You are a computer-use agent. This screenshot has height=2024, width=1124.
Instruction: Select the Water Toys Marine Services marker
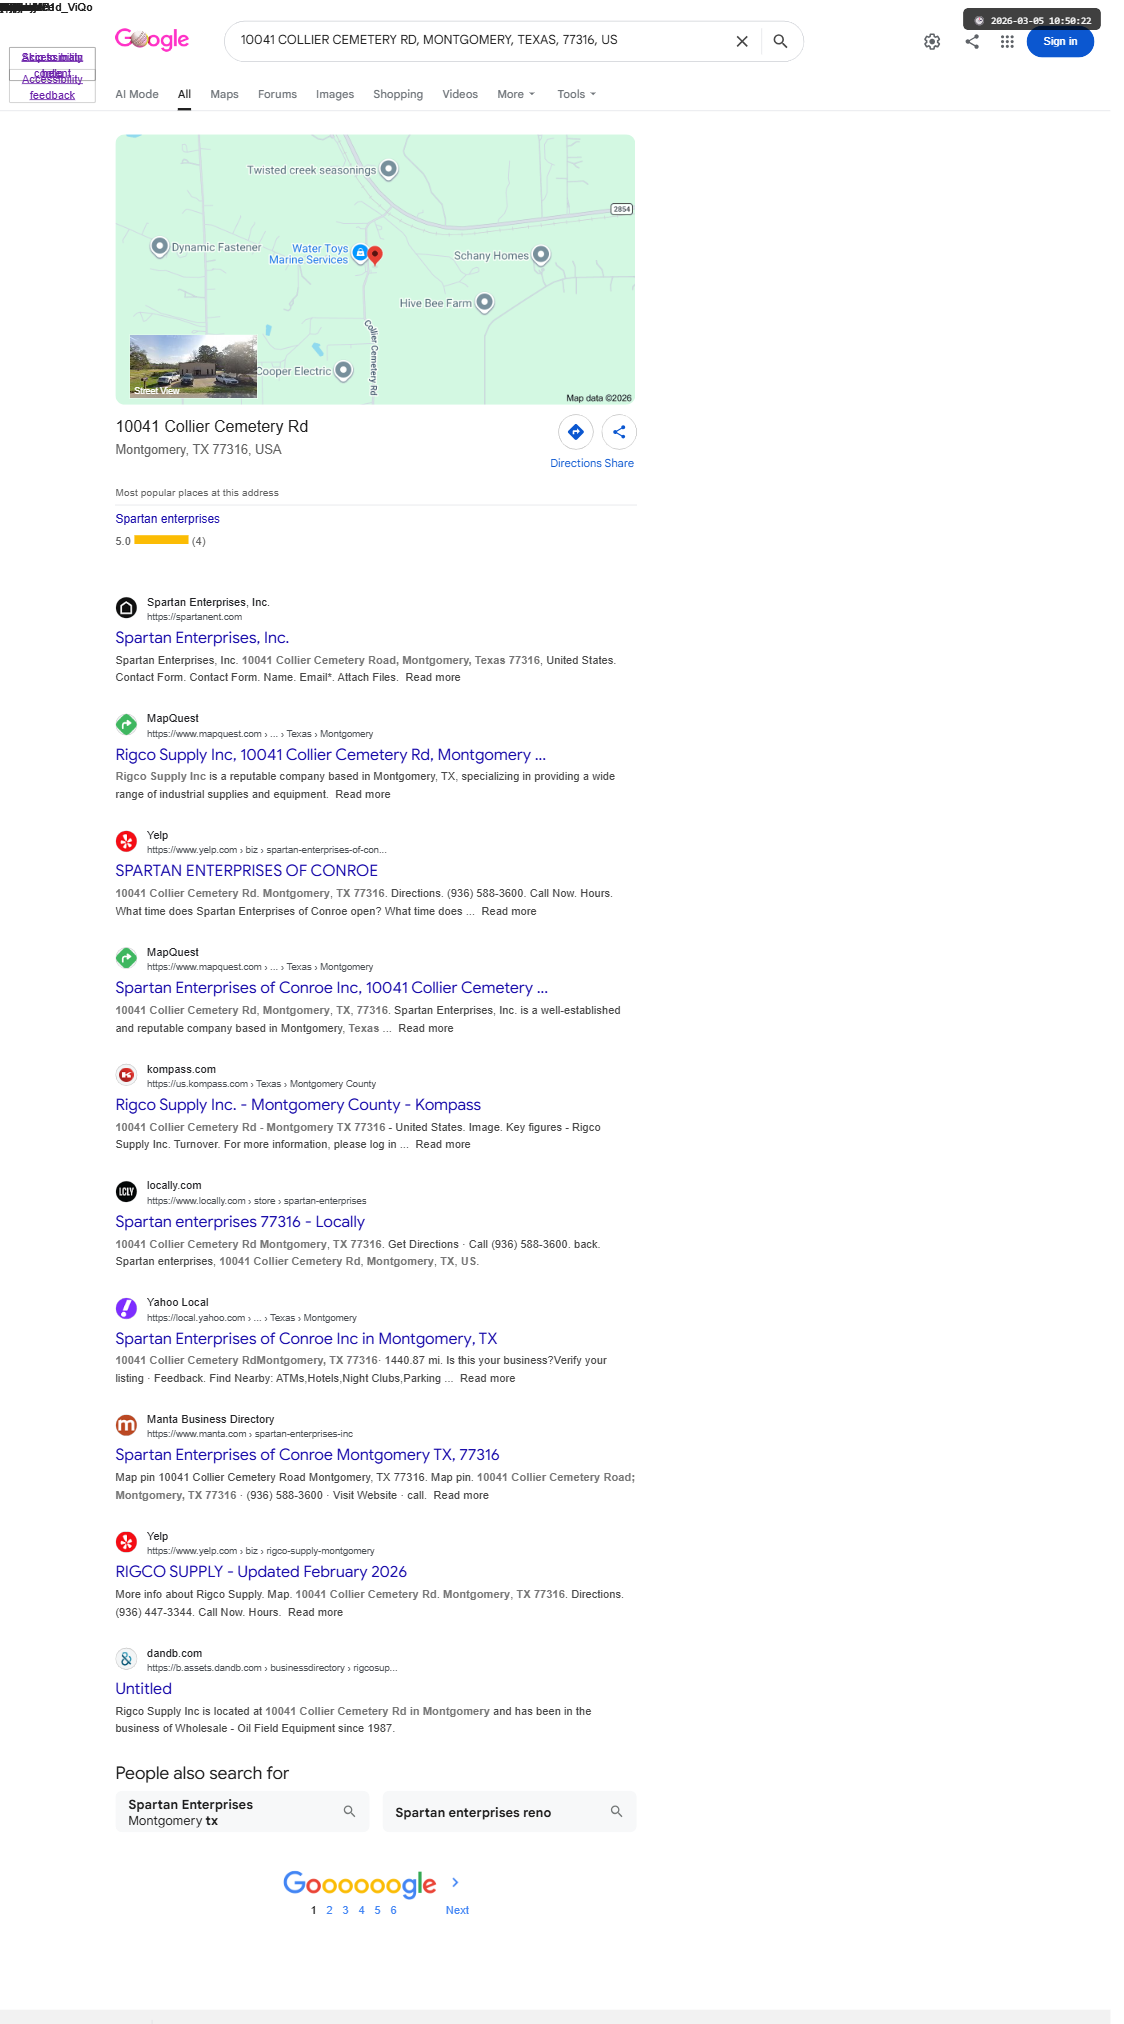[x=360, y=254]
